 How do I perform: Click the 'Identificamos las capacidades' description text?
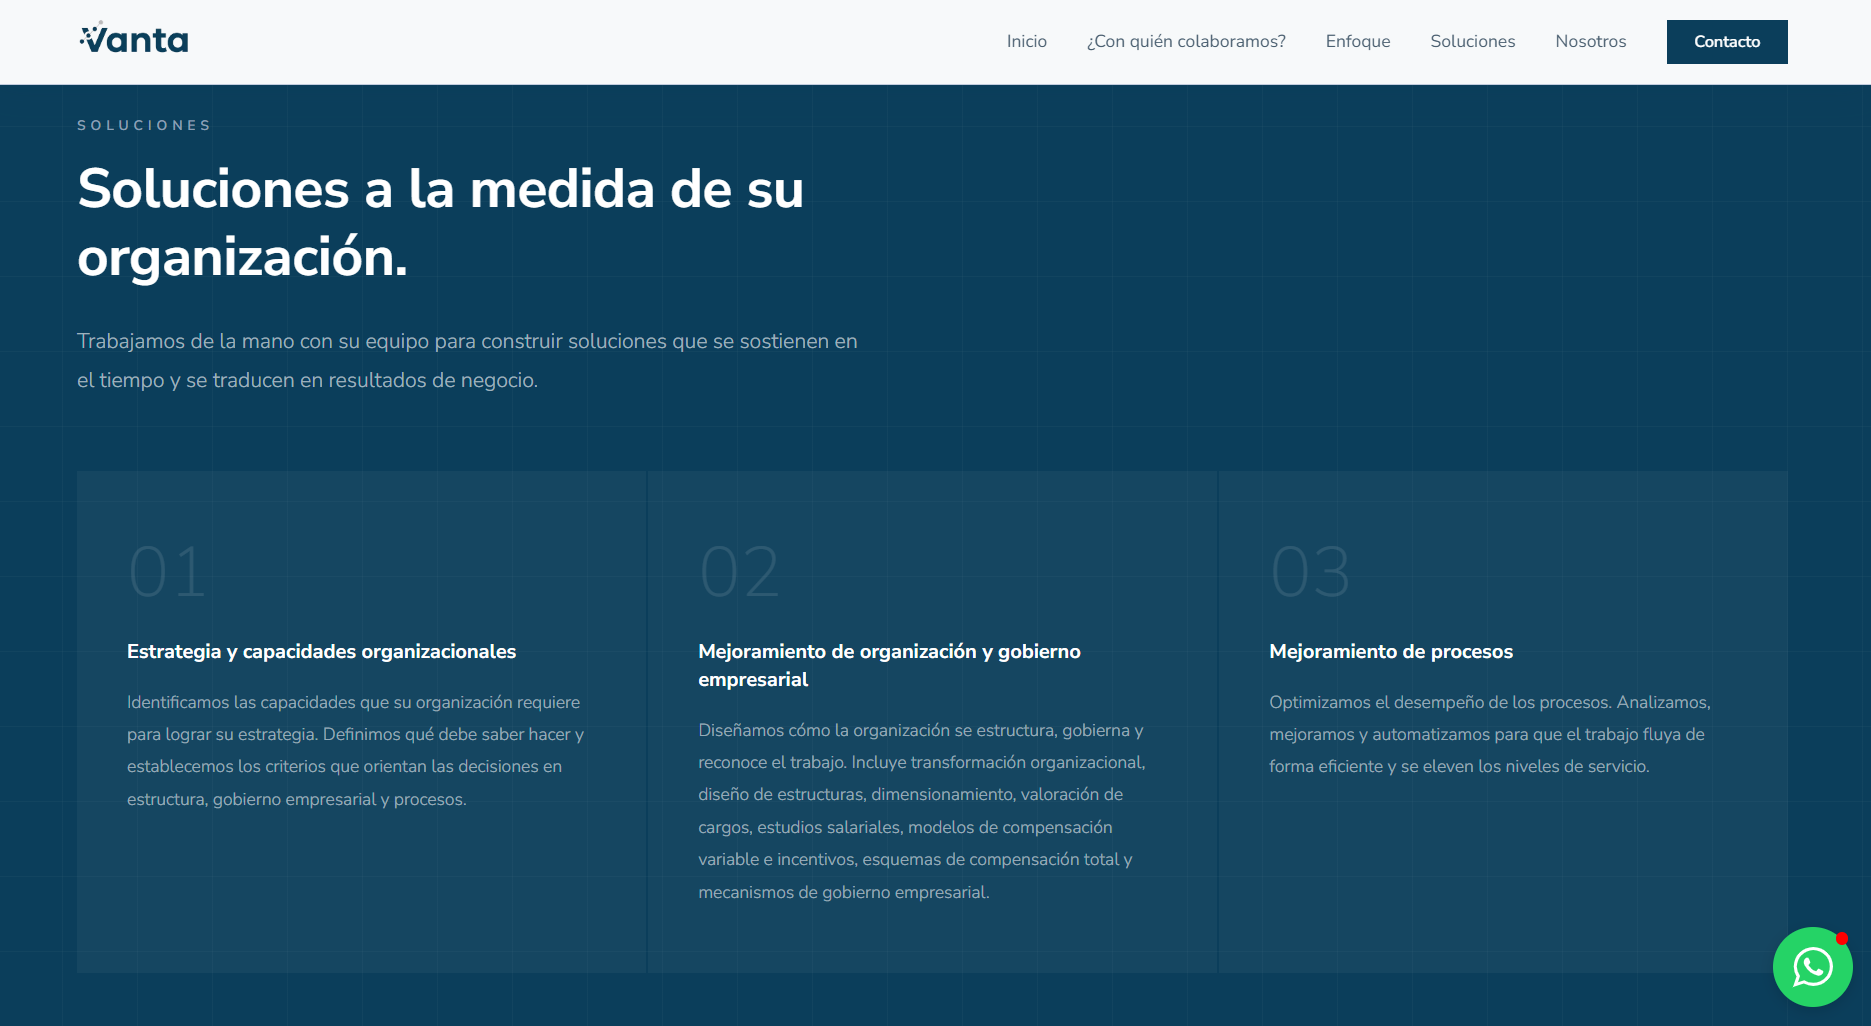[x=355, y=750]
